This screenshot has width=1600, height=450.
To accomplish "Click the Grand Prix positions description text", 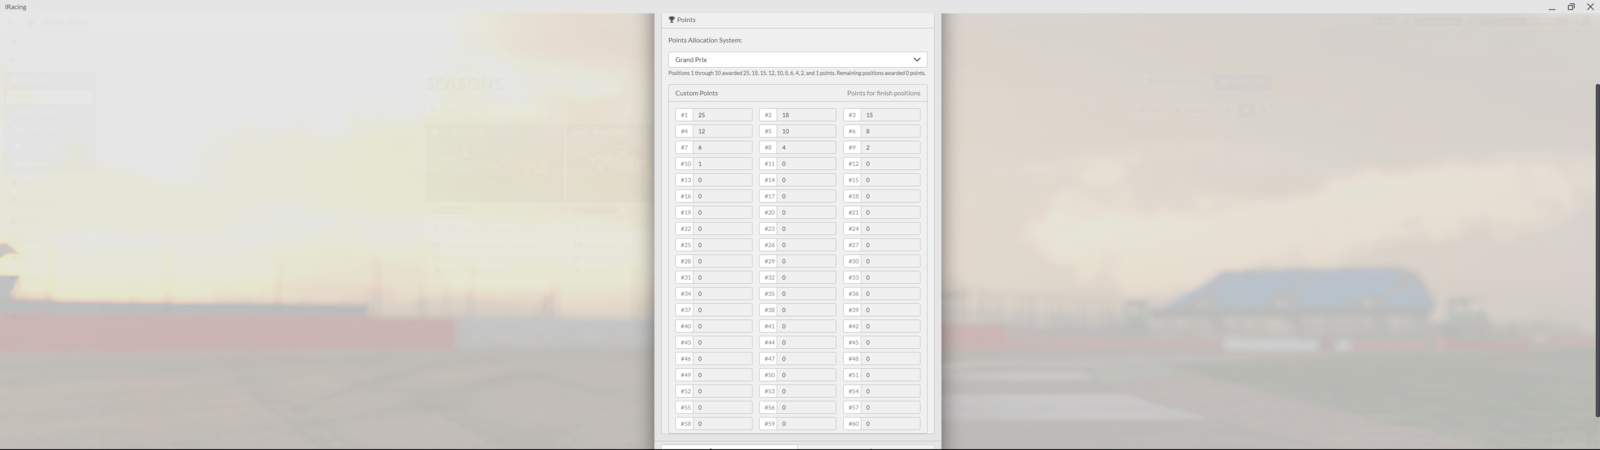I will [x=797, y=73].
